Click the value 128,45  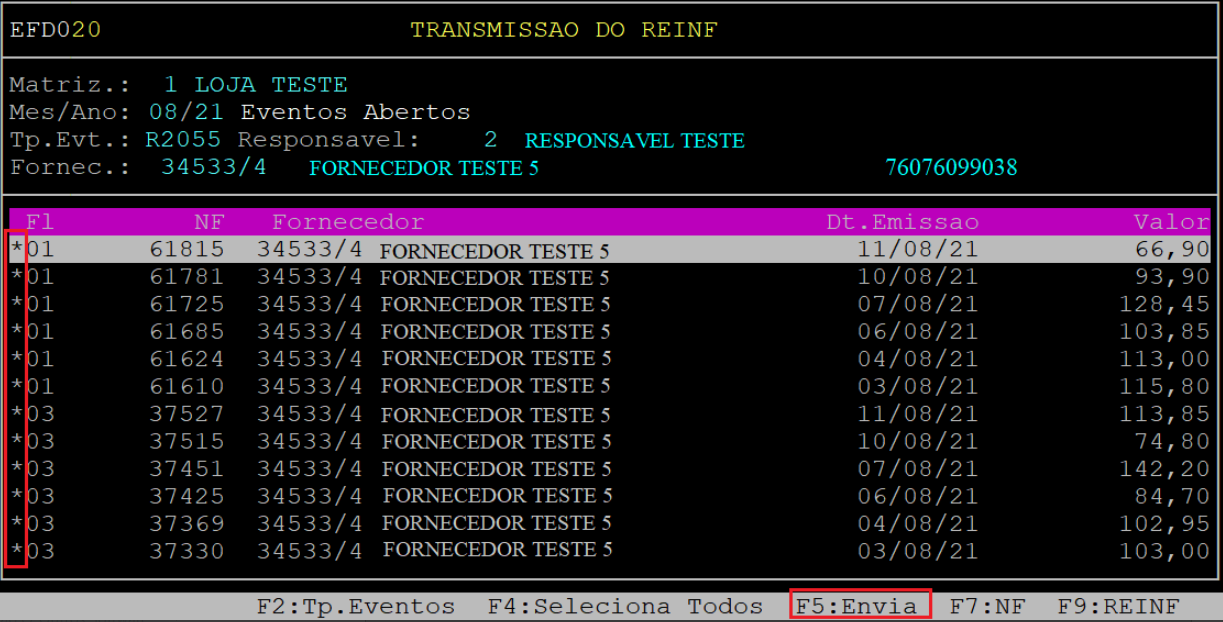coord(1165,304)
